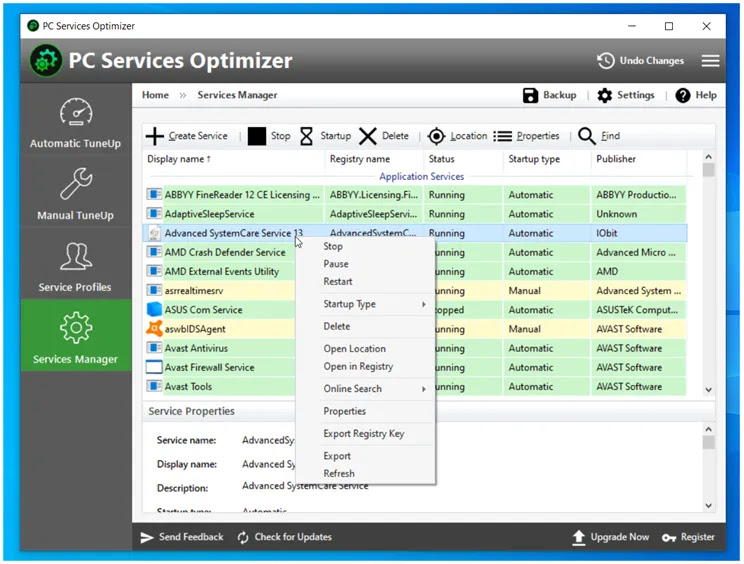Image resolution: width=744 pixels, height=564 pixels.
Task: Click the PC Services Optimizer logo in the header
Action: tap(46, 61)
